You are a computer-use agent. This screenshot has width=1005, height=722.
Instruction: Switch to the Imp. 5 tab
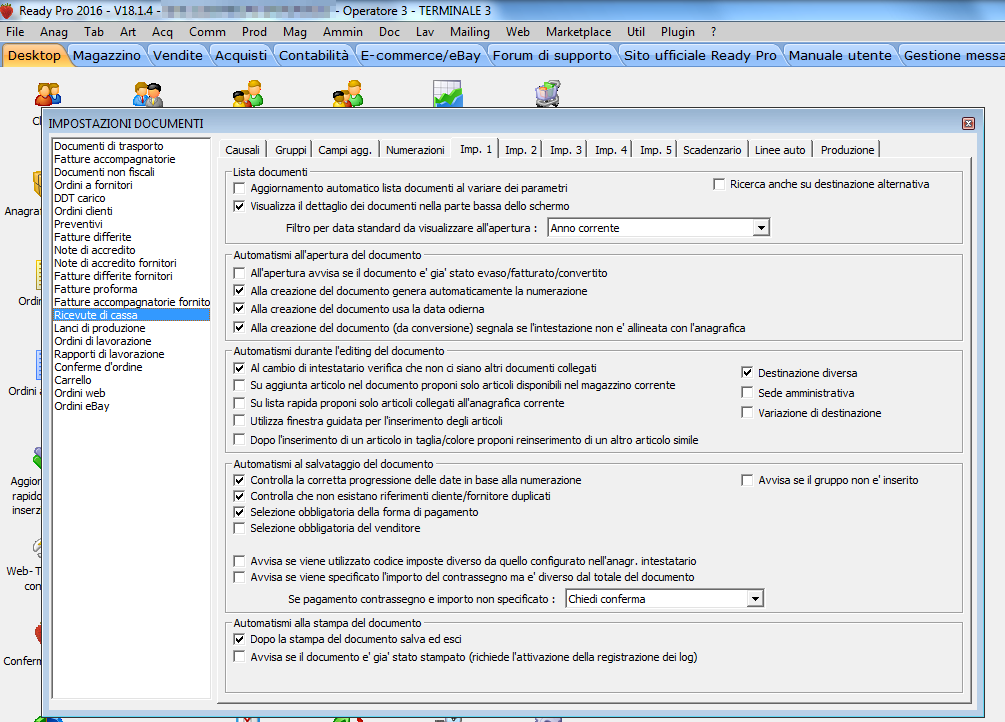[x=656, y=150]
